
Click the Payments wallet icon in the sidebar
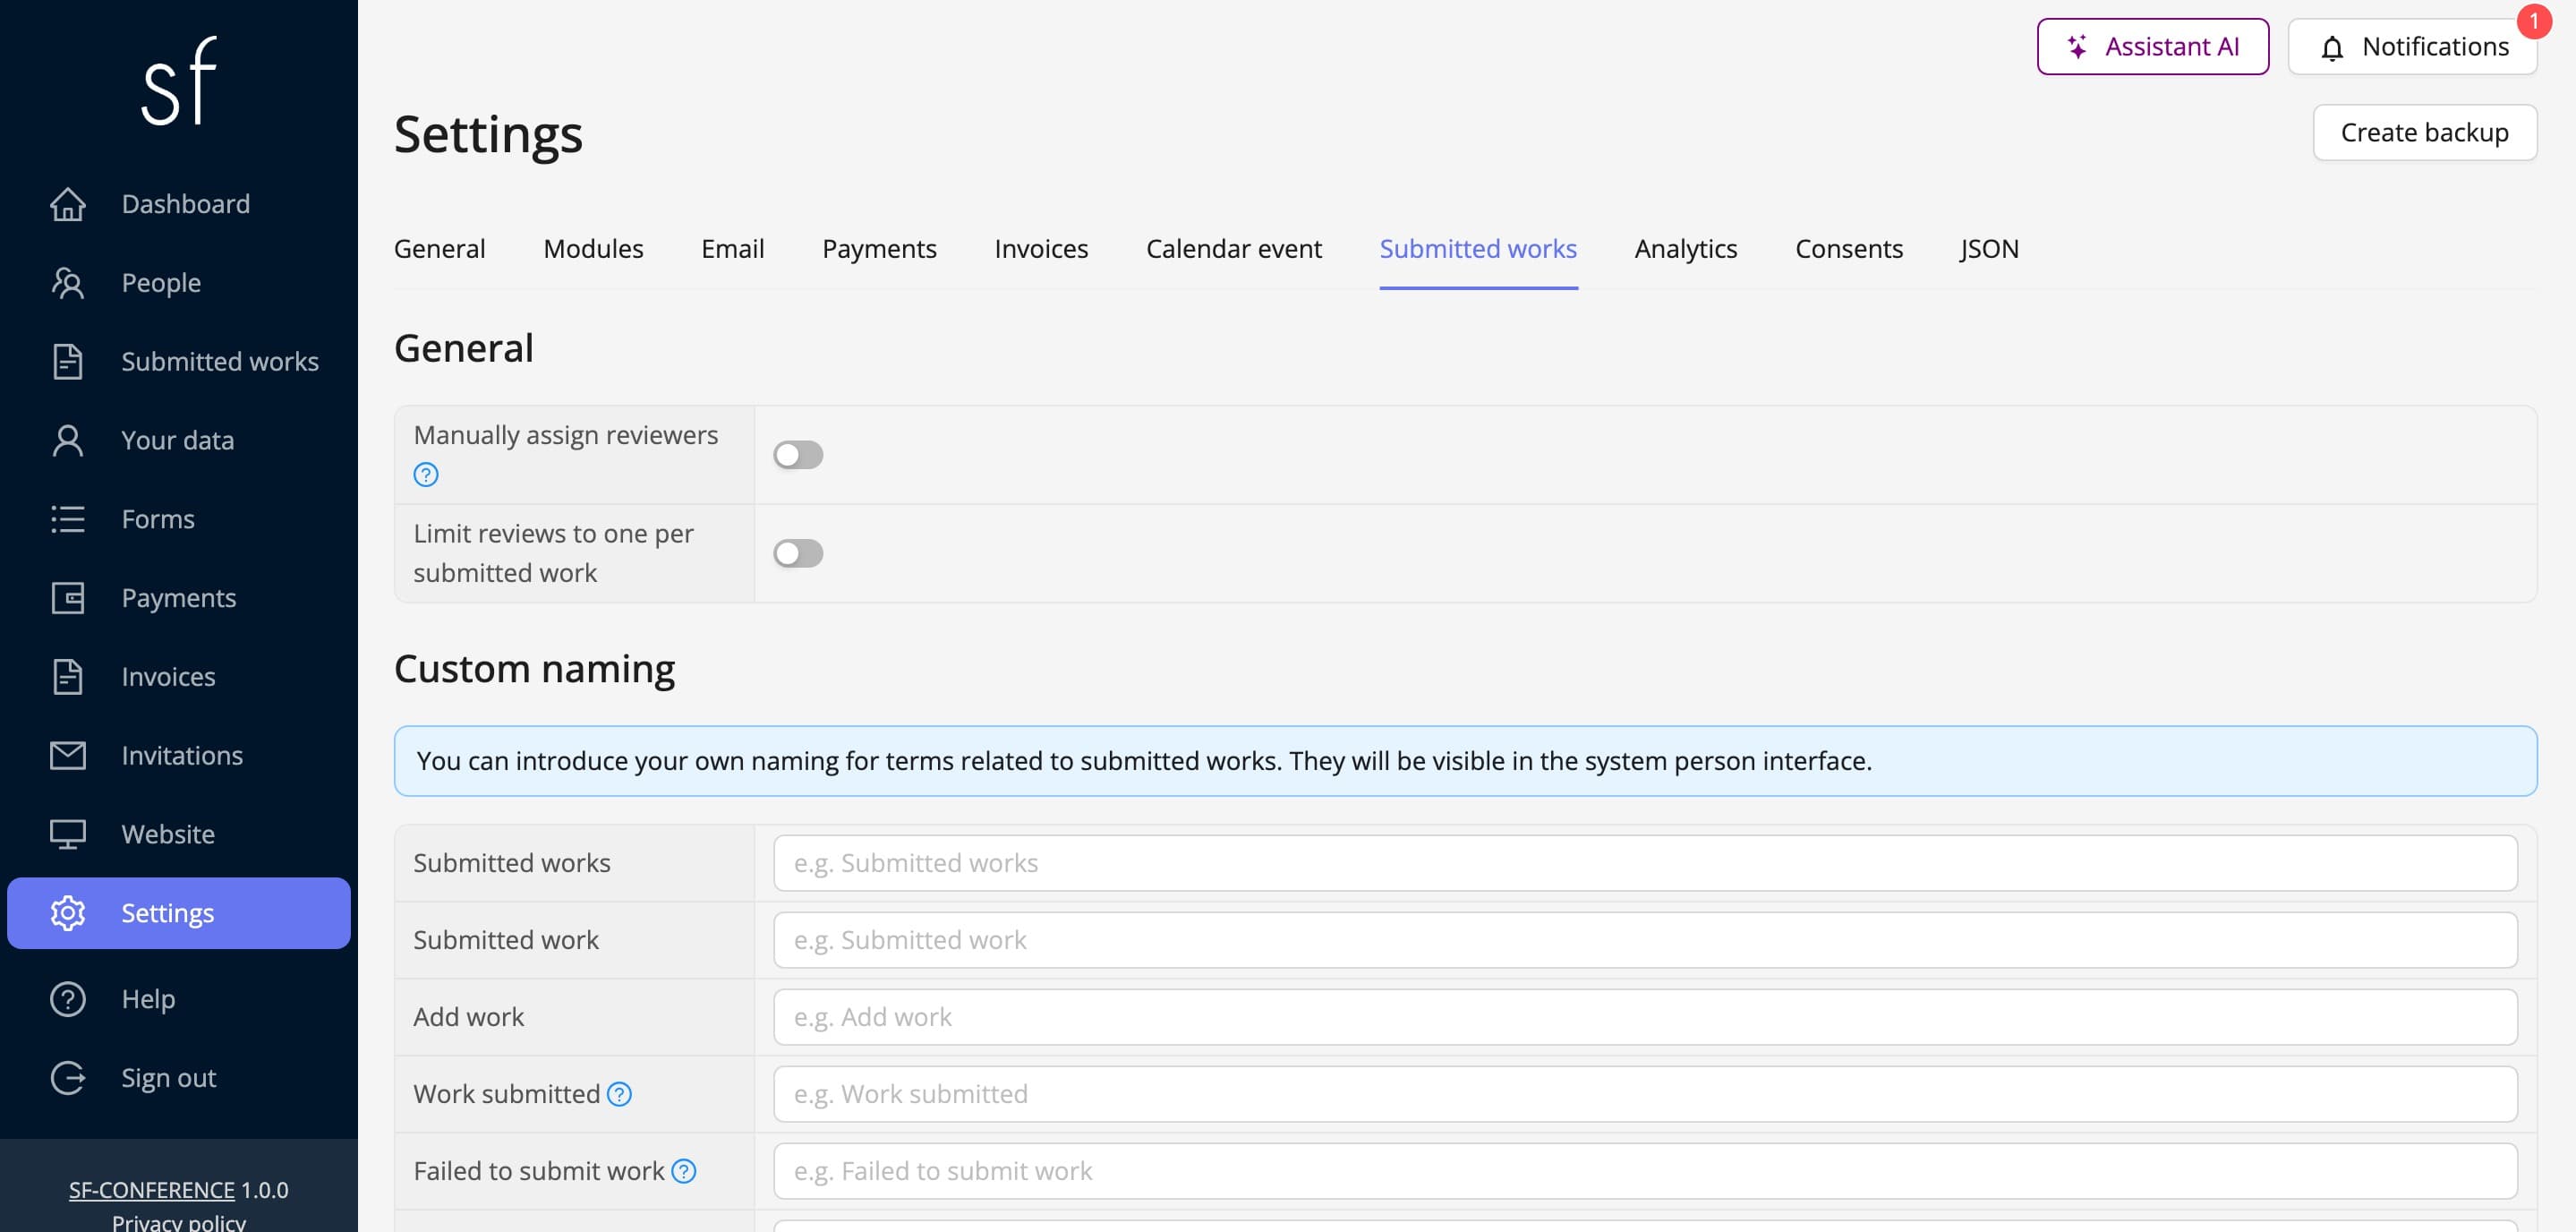[x=68, y=598]
